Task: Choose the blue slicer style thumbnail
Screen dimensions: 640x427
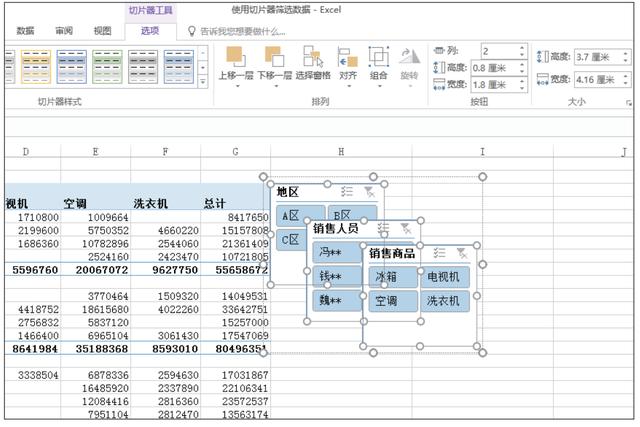Action: click(x=71, y=67)
